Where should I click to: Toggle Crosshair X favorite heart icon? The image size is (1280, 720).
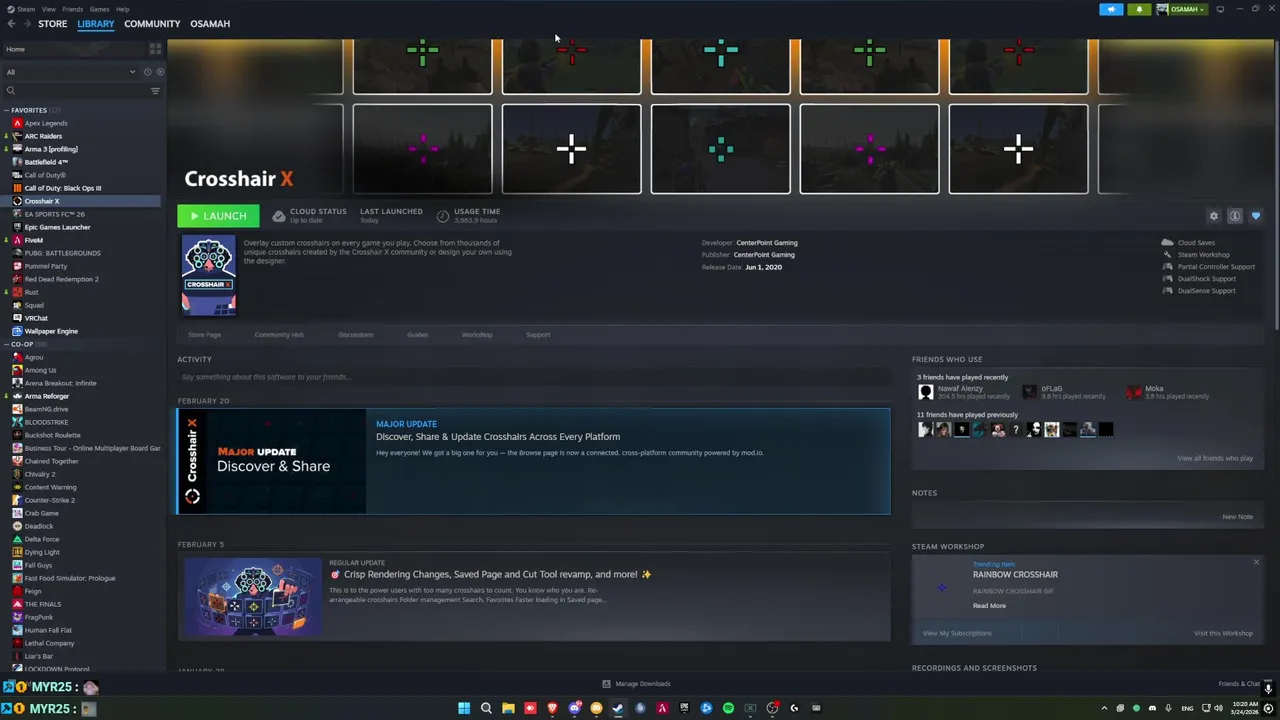[1256, 216]
